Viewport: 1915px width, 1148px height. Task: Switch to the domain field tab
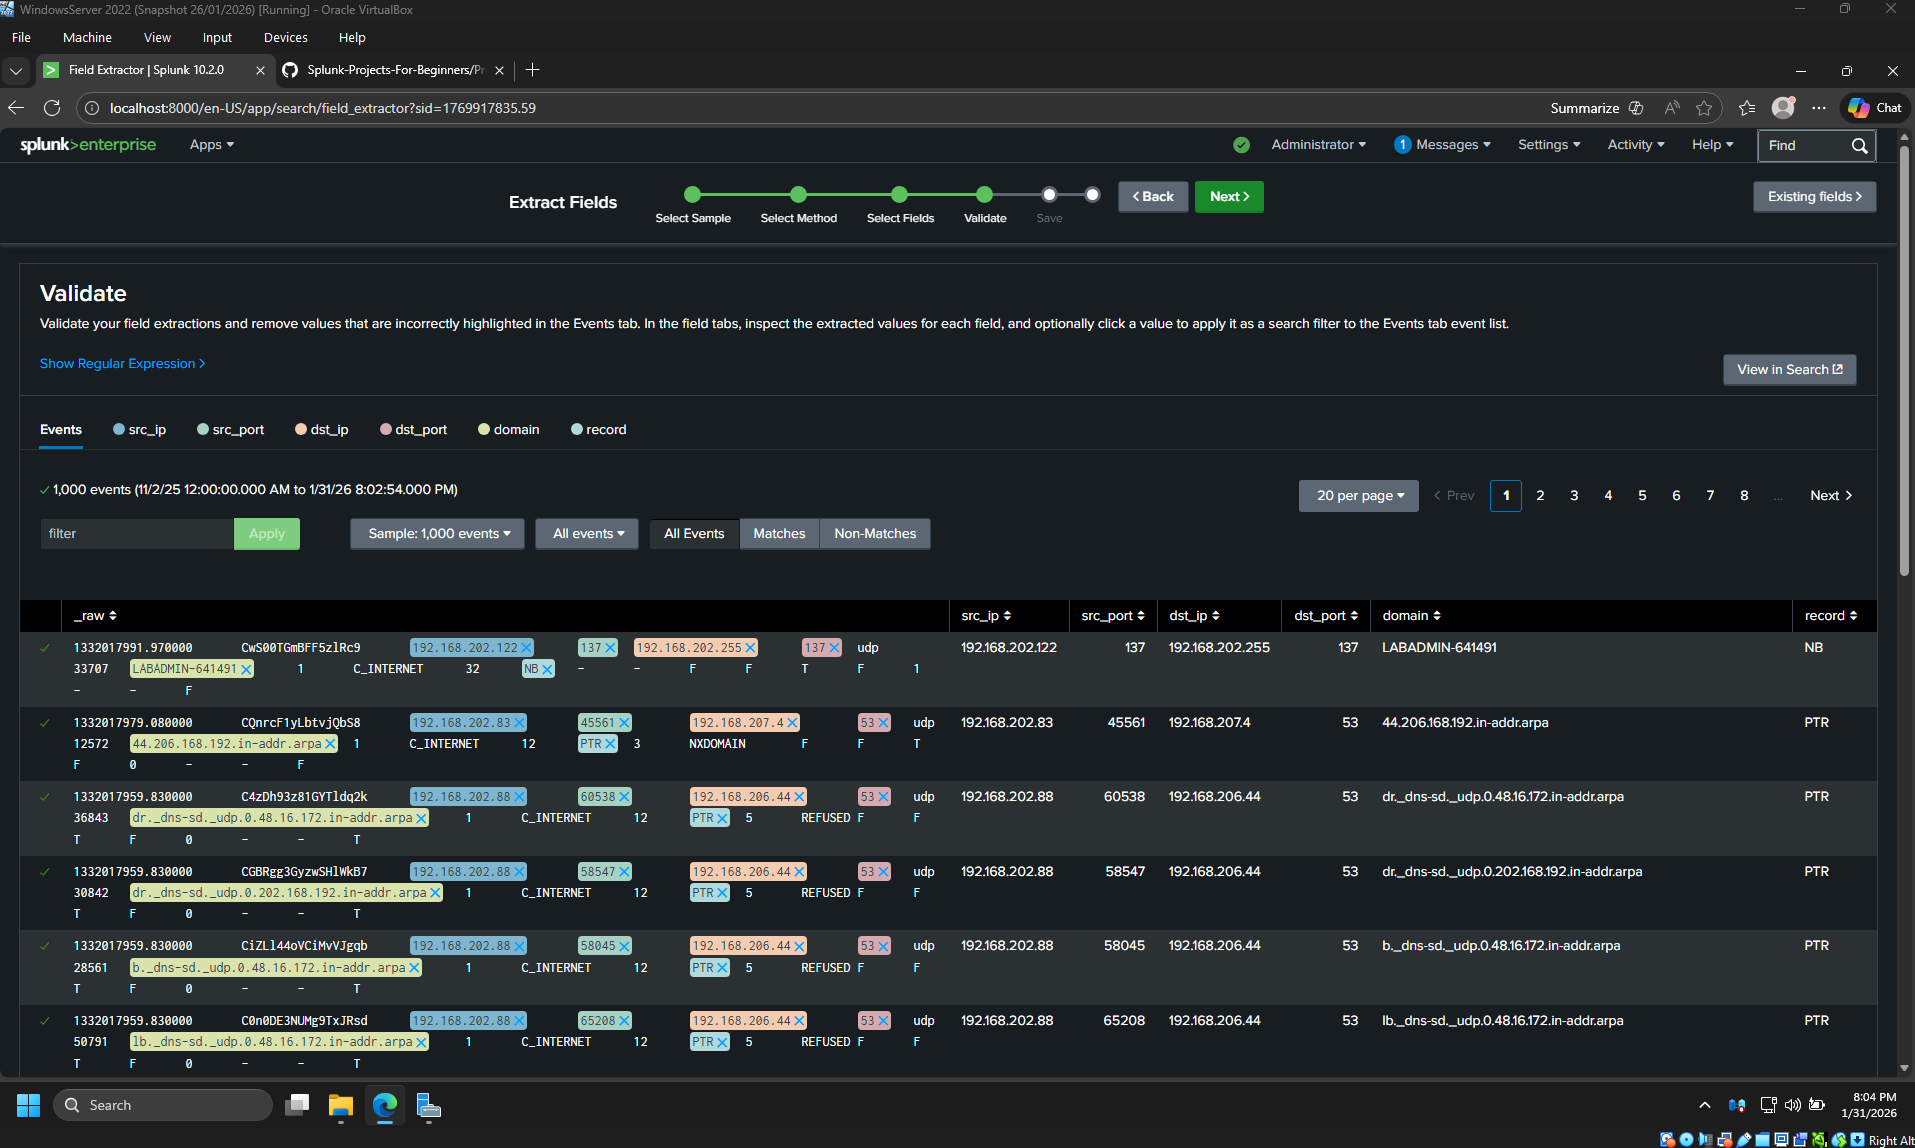point(515,430)
